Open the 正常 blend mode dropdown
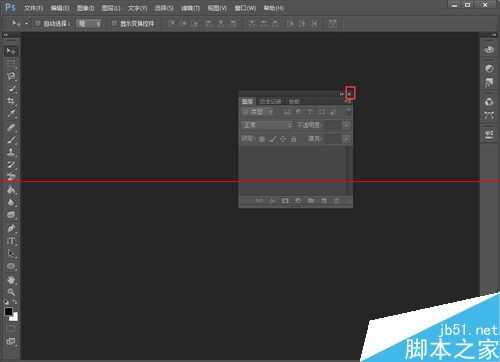 pyautogui.click(x=267, y=125)
